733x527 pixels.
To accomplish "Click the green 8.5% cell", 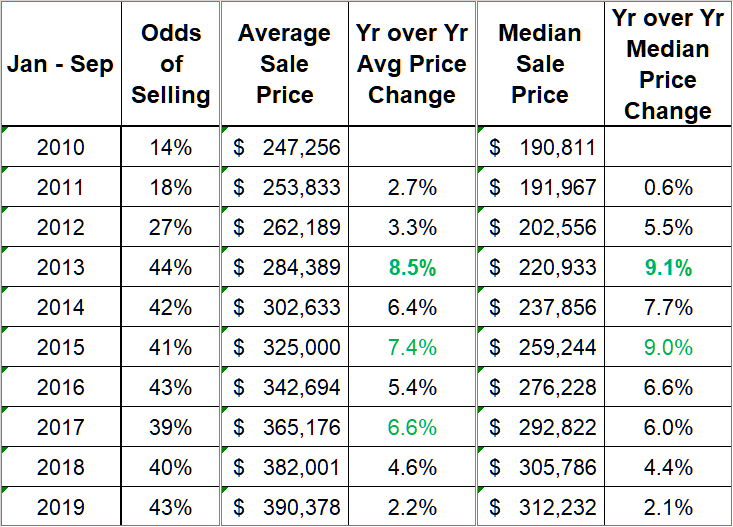I will 411,268.
